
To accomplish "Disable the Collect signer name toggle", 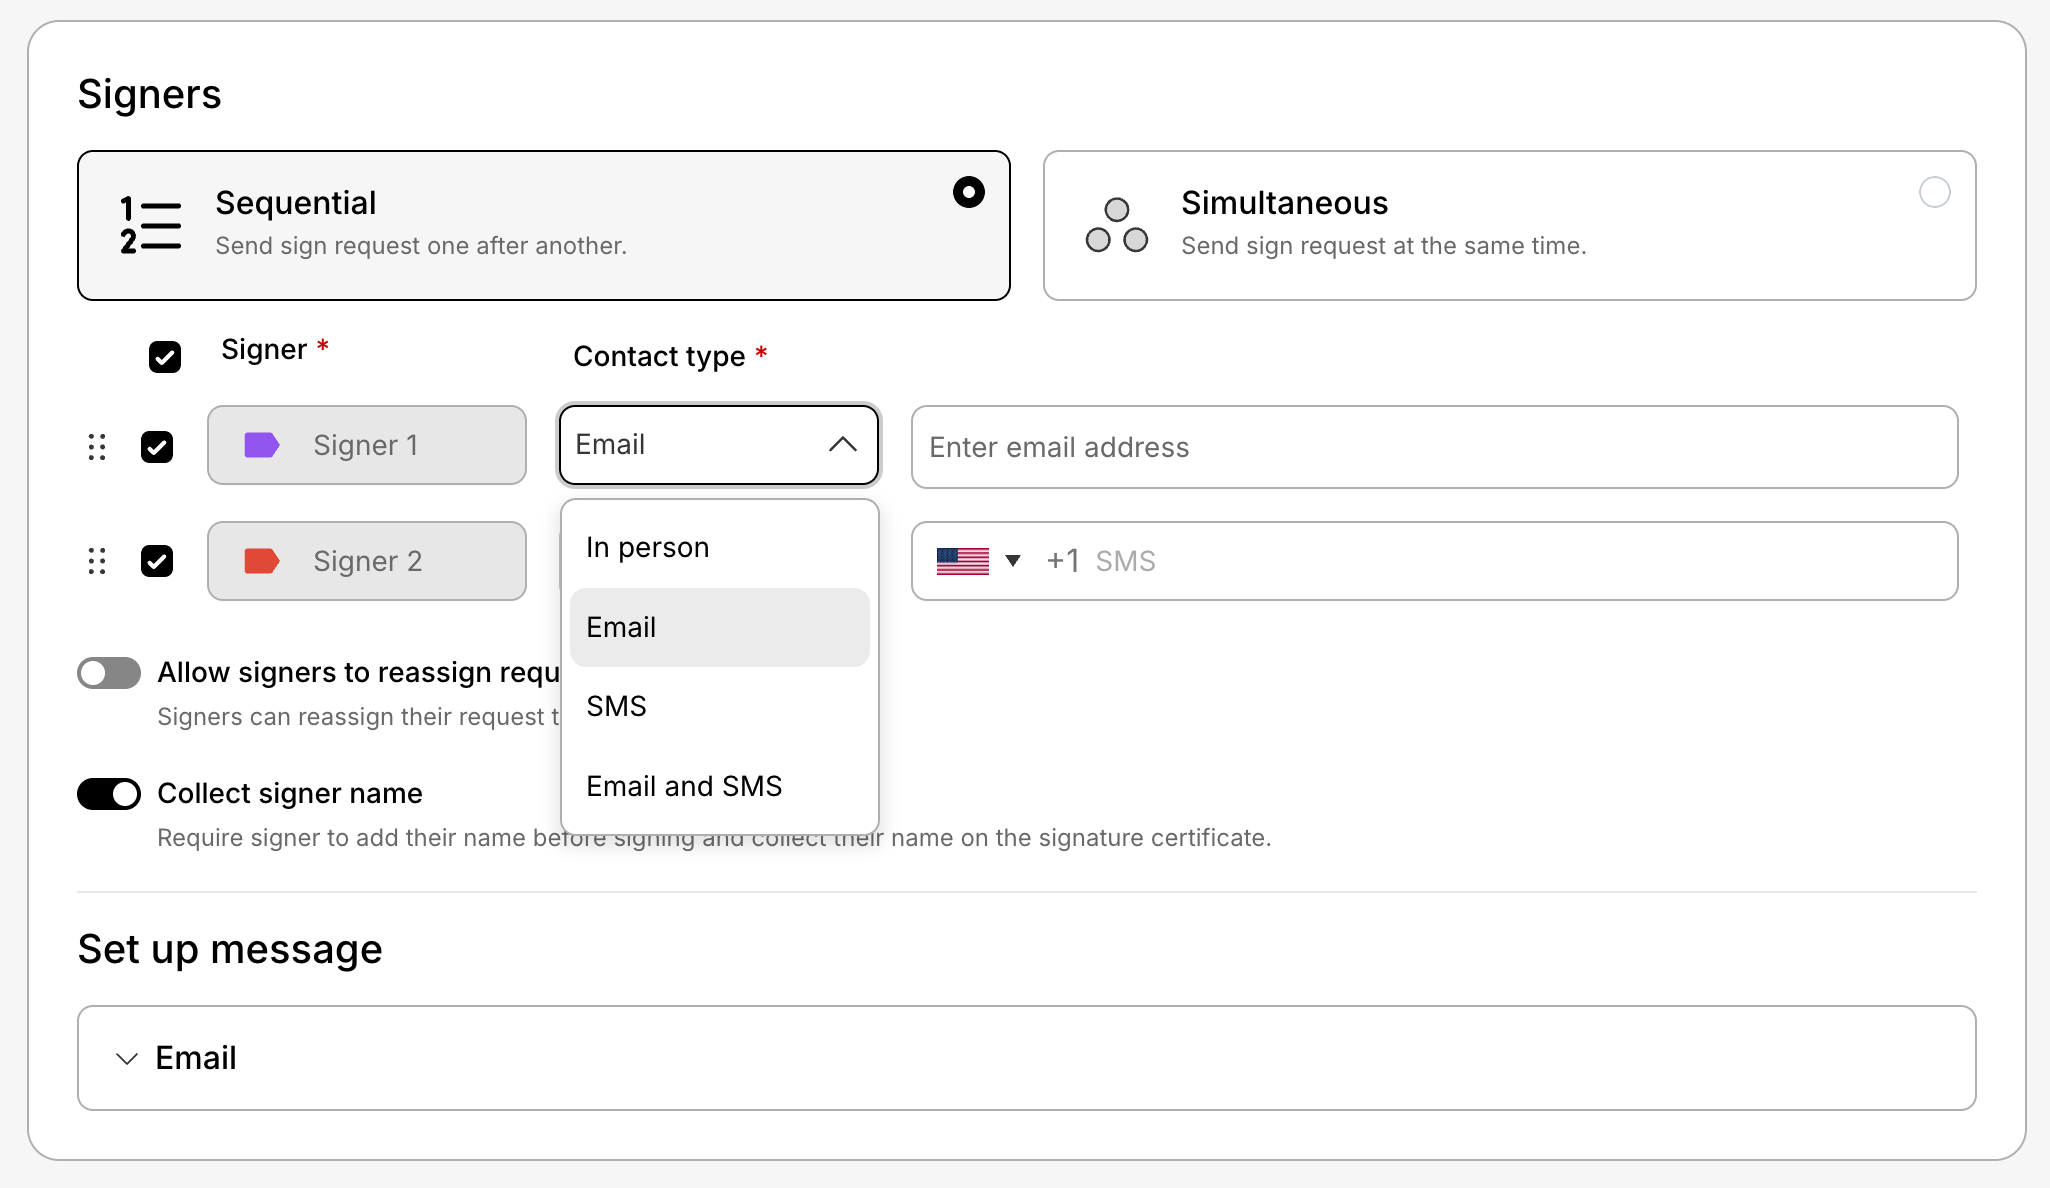I will tap(109, 794).
